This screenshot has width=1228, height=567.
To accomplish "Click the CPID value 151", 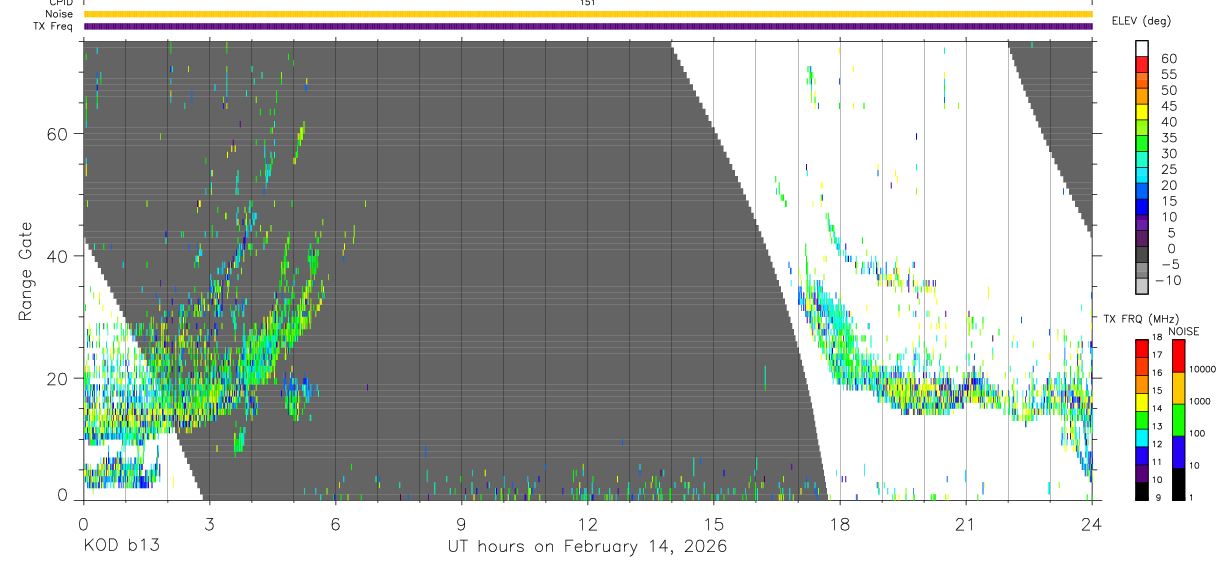I will pos(587,3).
